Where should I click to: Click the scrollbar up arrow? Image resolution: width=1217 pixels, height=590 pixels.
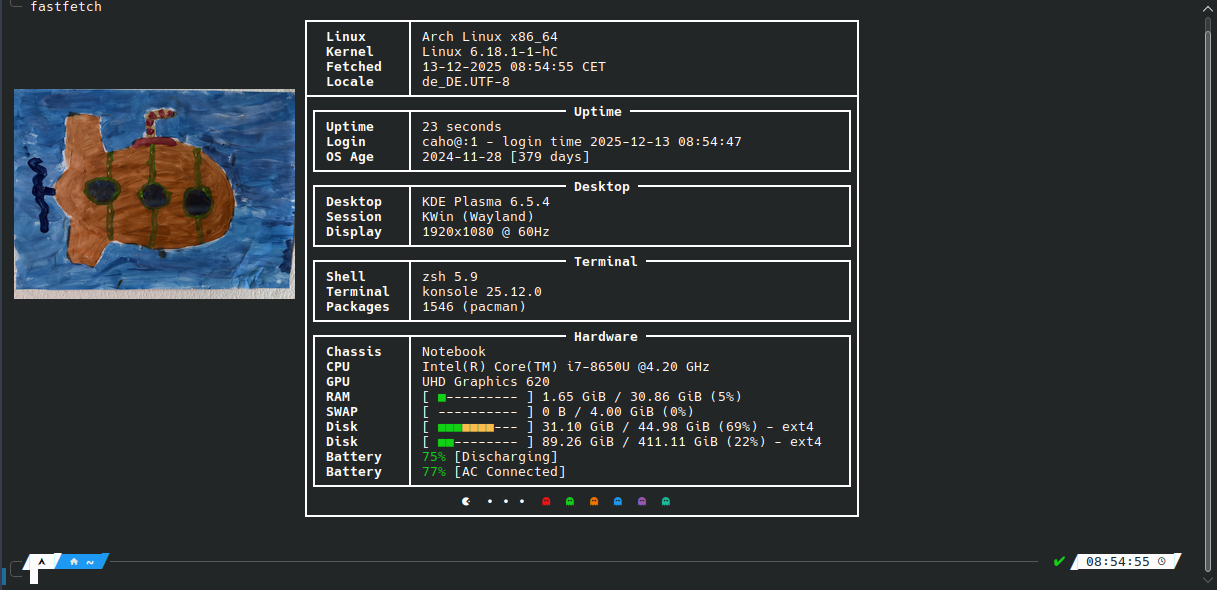1209,7
